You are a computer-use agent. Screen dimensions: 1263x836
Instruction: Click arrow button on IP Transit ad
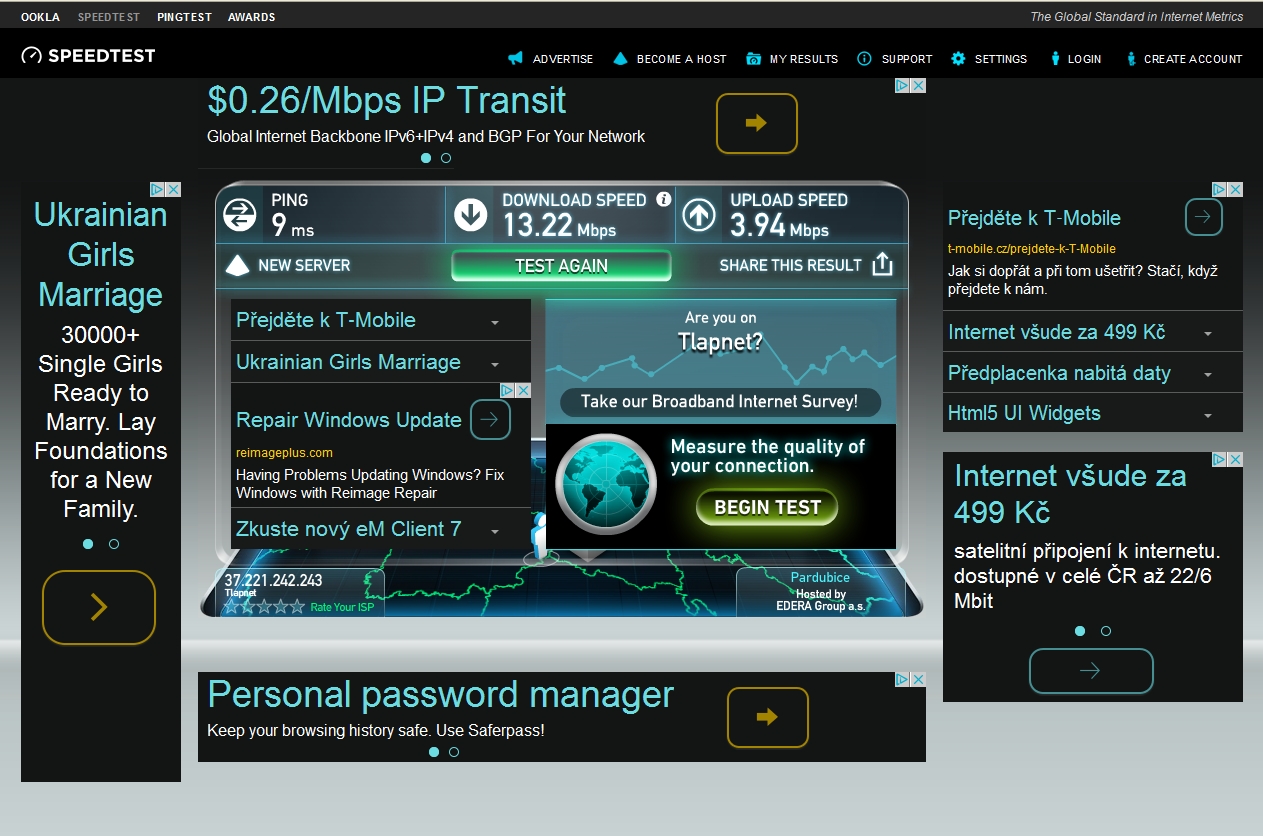(756, 123)
